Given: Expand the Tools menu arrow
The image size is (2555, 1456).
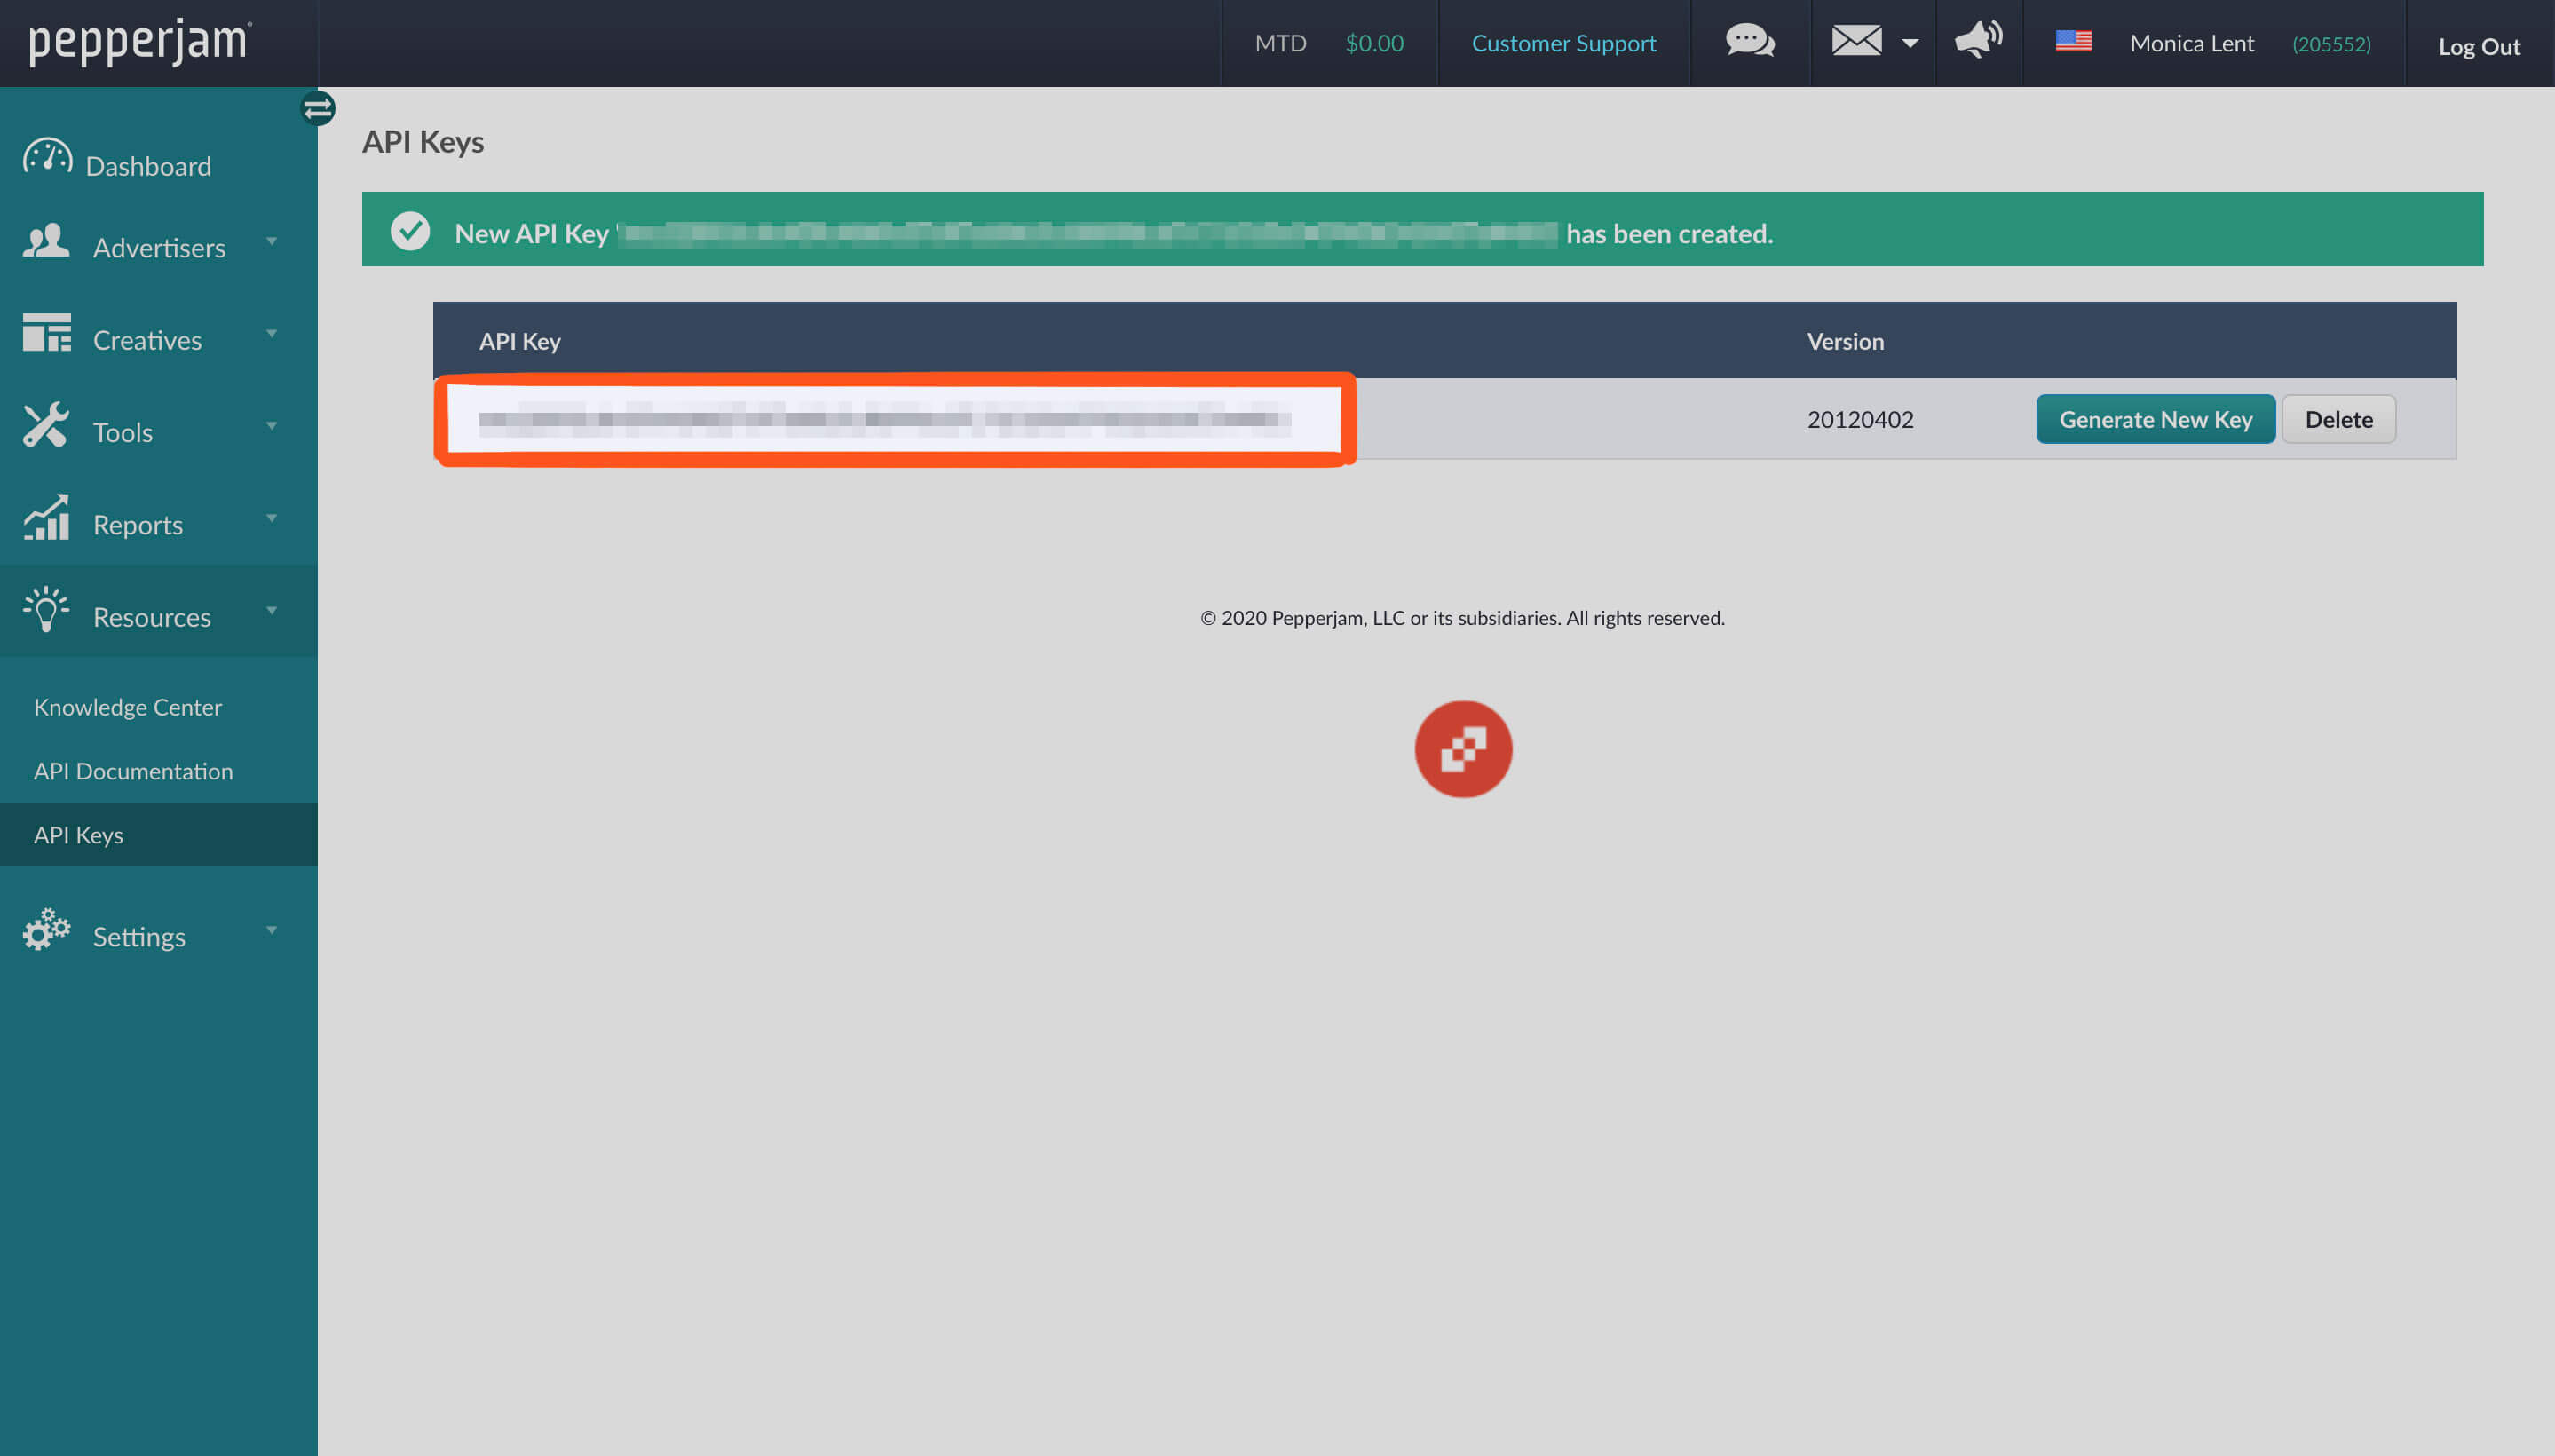Looking at the screenshot, I should [x=271, y=426].
